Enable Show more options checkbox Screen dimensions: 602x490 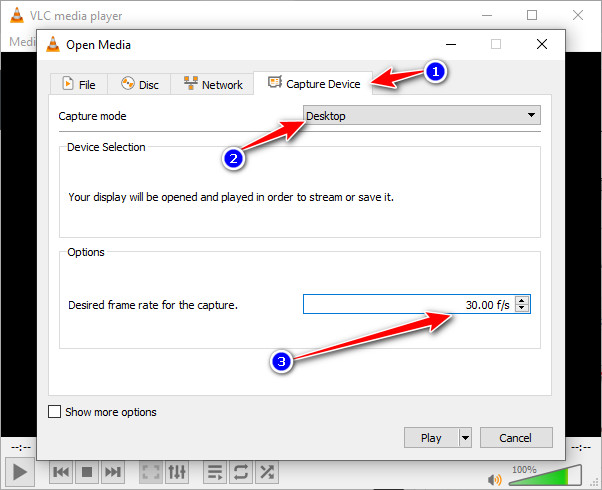[55, 412]
